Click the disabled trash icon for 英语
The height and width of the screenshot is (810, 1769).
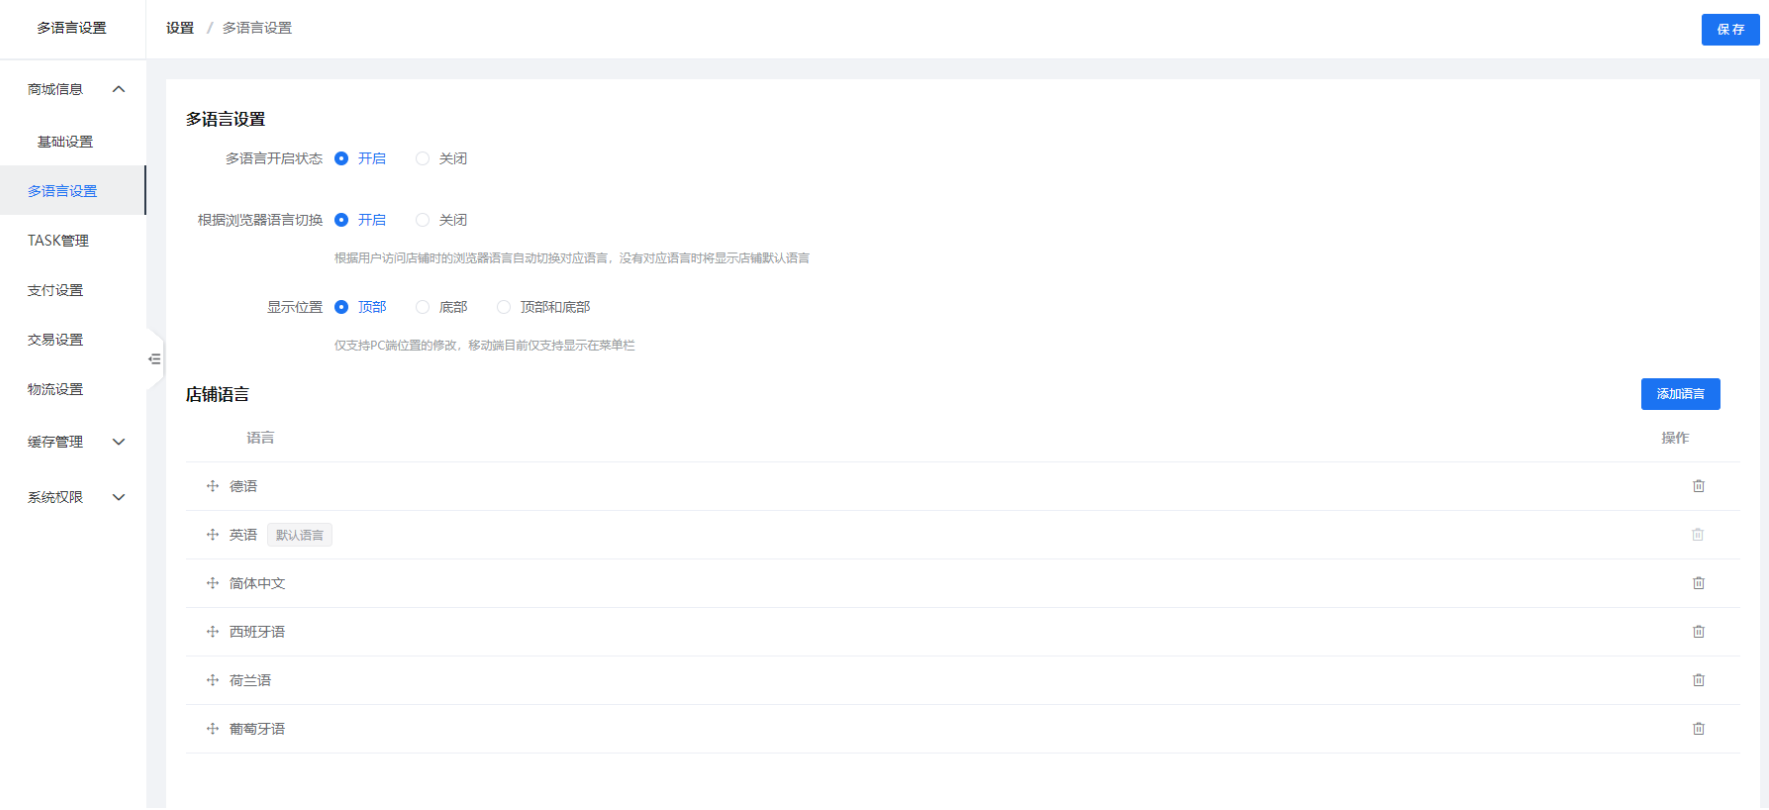(1698, 535)
